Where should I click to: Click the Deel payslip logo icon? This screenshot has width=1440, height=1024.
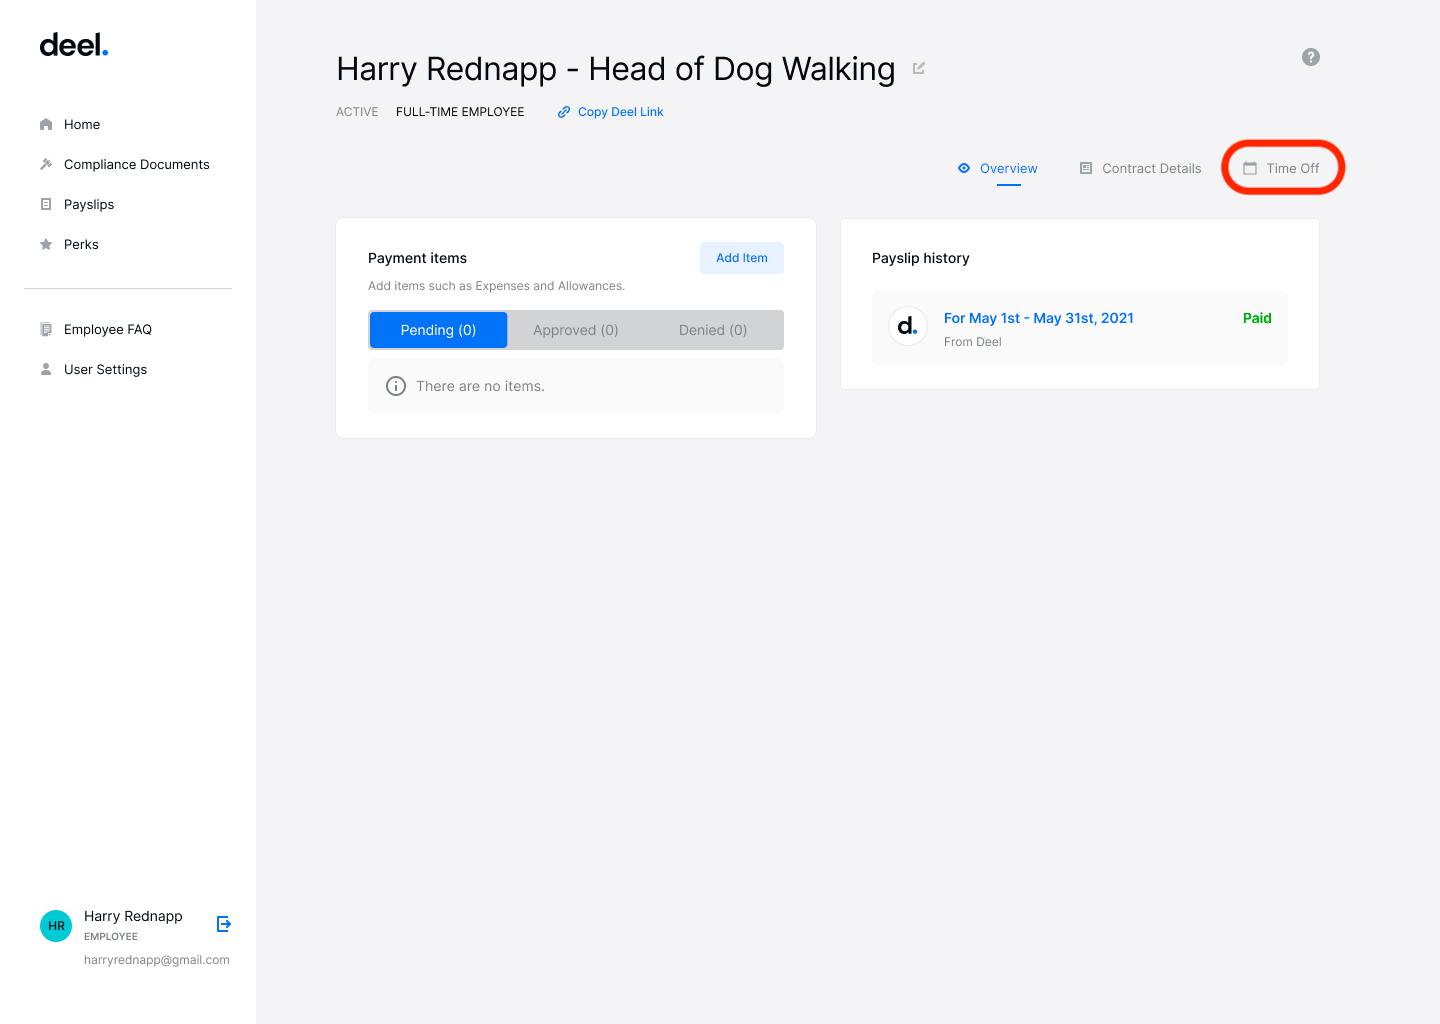point(908,326)
